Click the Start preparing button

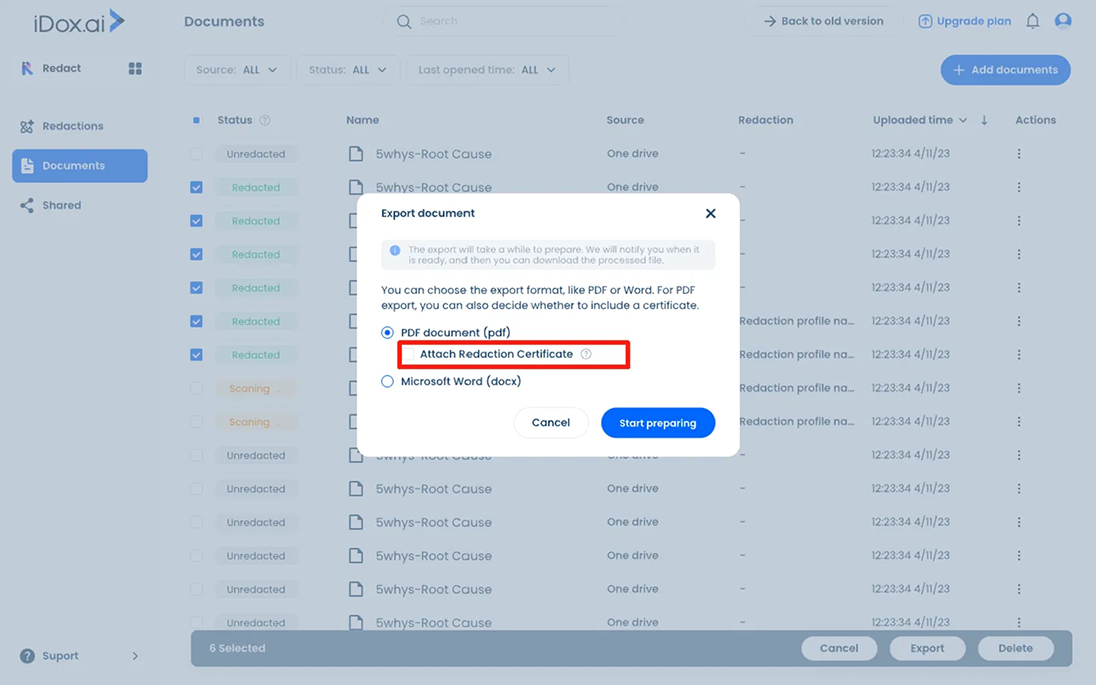pyautogui.click(x=657, y=423)
